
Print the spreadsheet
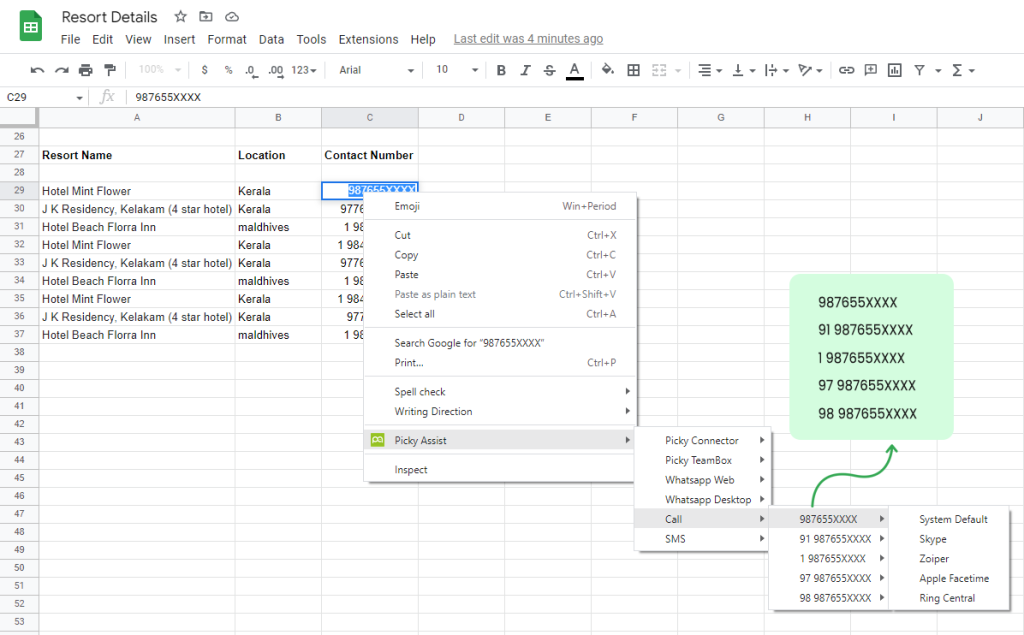(x=86, y=70)
